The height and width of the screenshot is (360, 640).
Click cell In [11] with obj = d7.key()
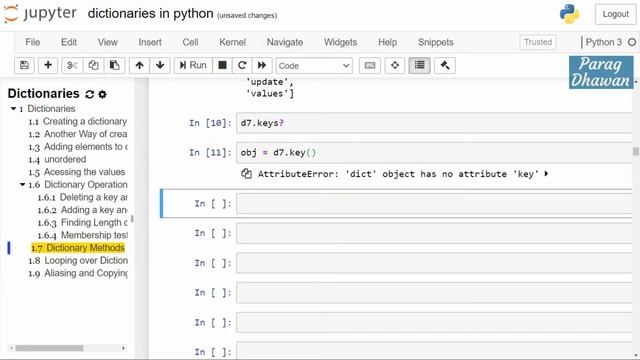pyautogui.click(x=434, y=153)
